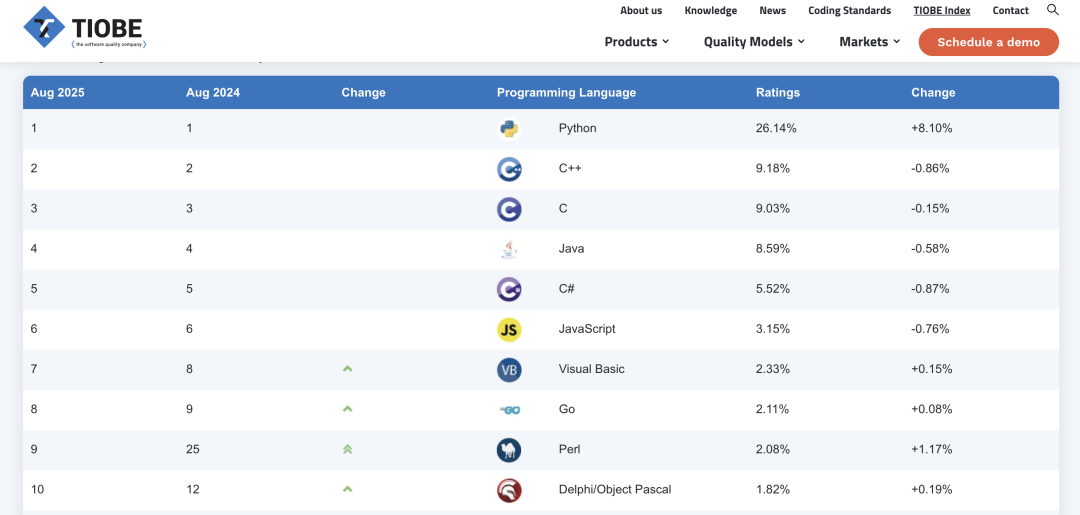The image size is (1080, 515).
Task: Click the C++ logo icon
Action: pyautogui.click(x=509, y=169)
